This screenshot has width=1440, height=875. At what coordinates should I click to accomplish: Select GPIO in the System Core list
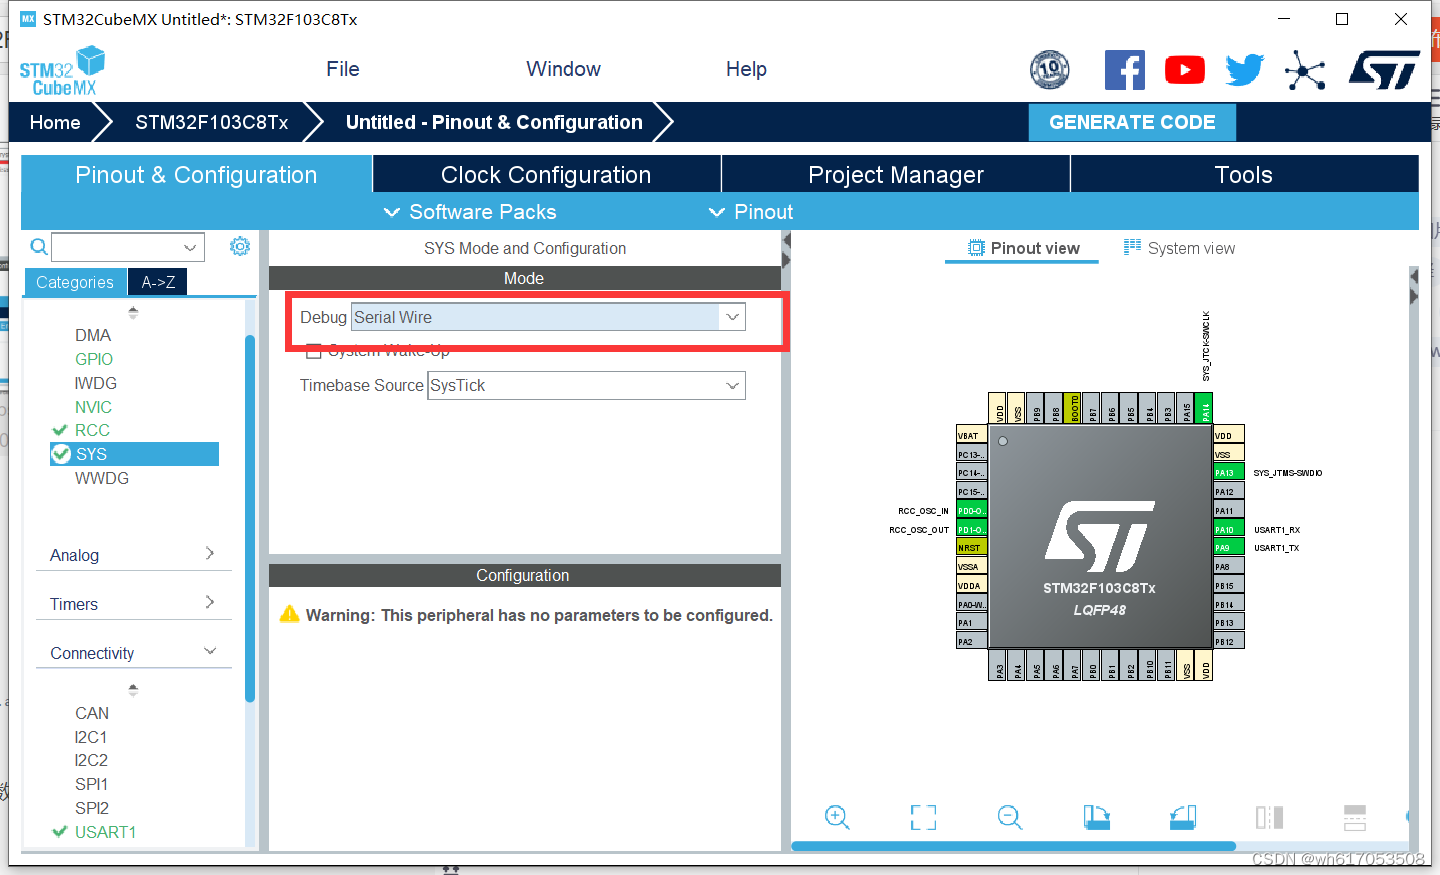94,359
